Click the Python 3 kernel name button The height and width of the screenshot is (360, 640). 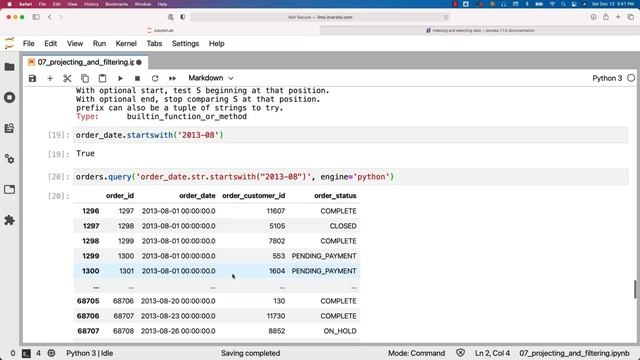(607, 78)
